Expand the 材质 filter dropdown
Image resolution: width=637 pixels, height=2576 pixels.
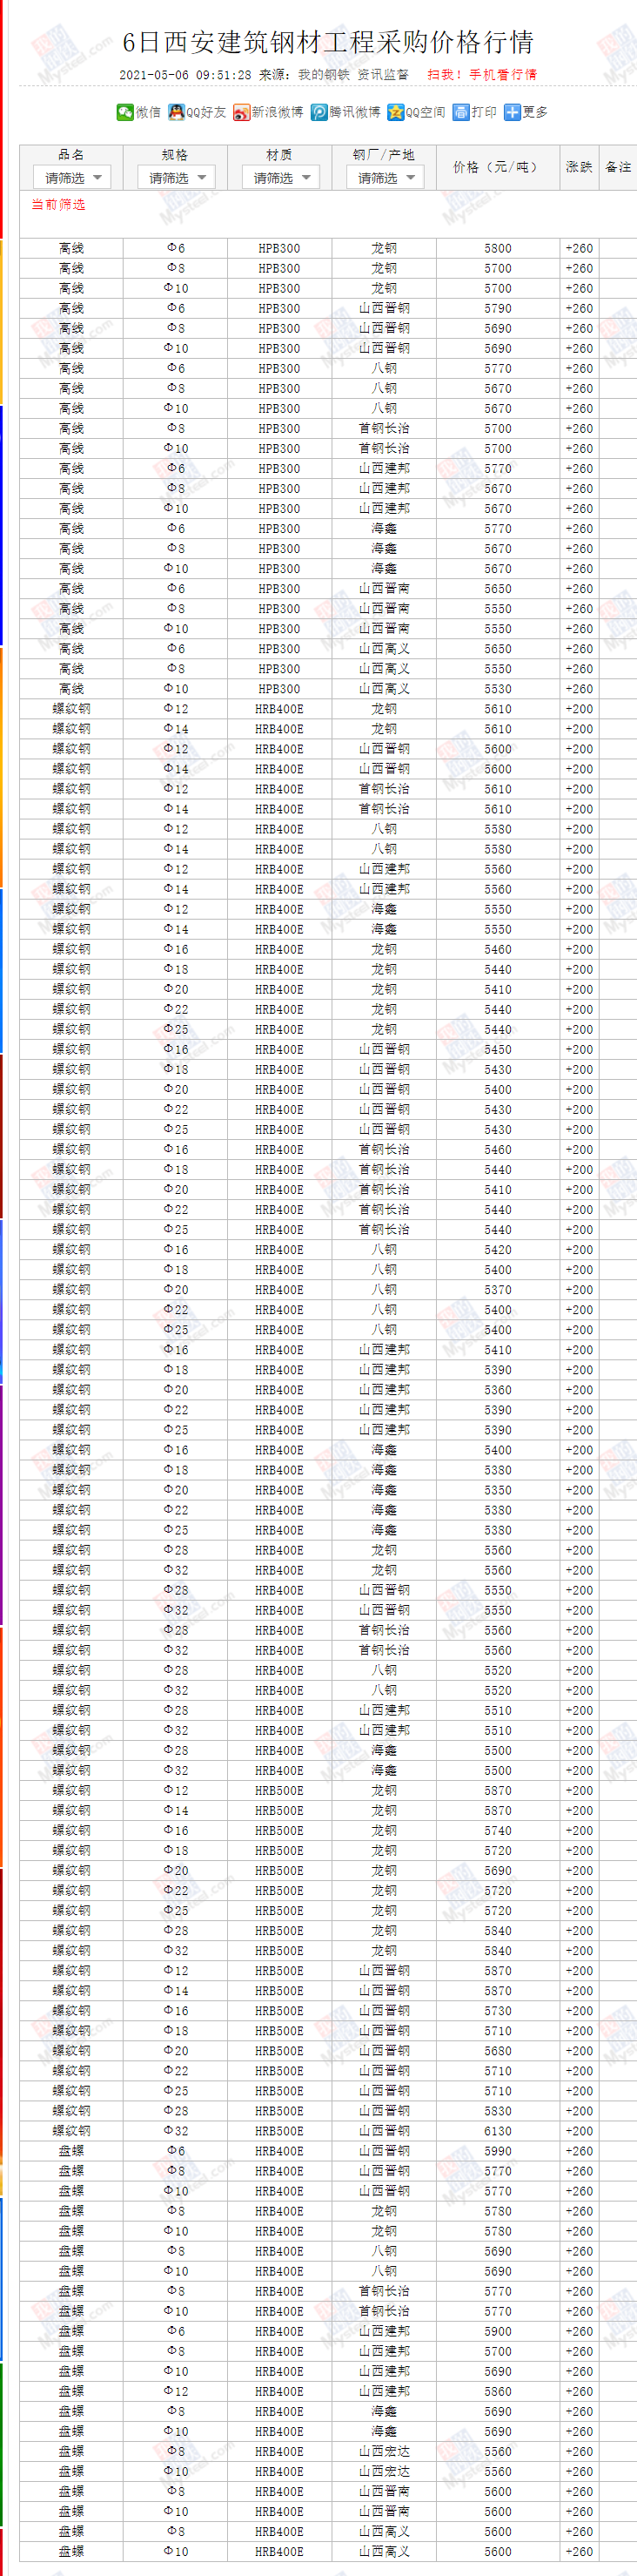point(280,178)
